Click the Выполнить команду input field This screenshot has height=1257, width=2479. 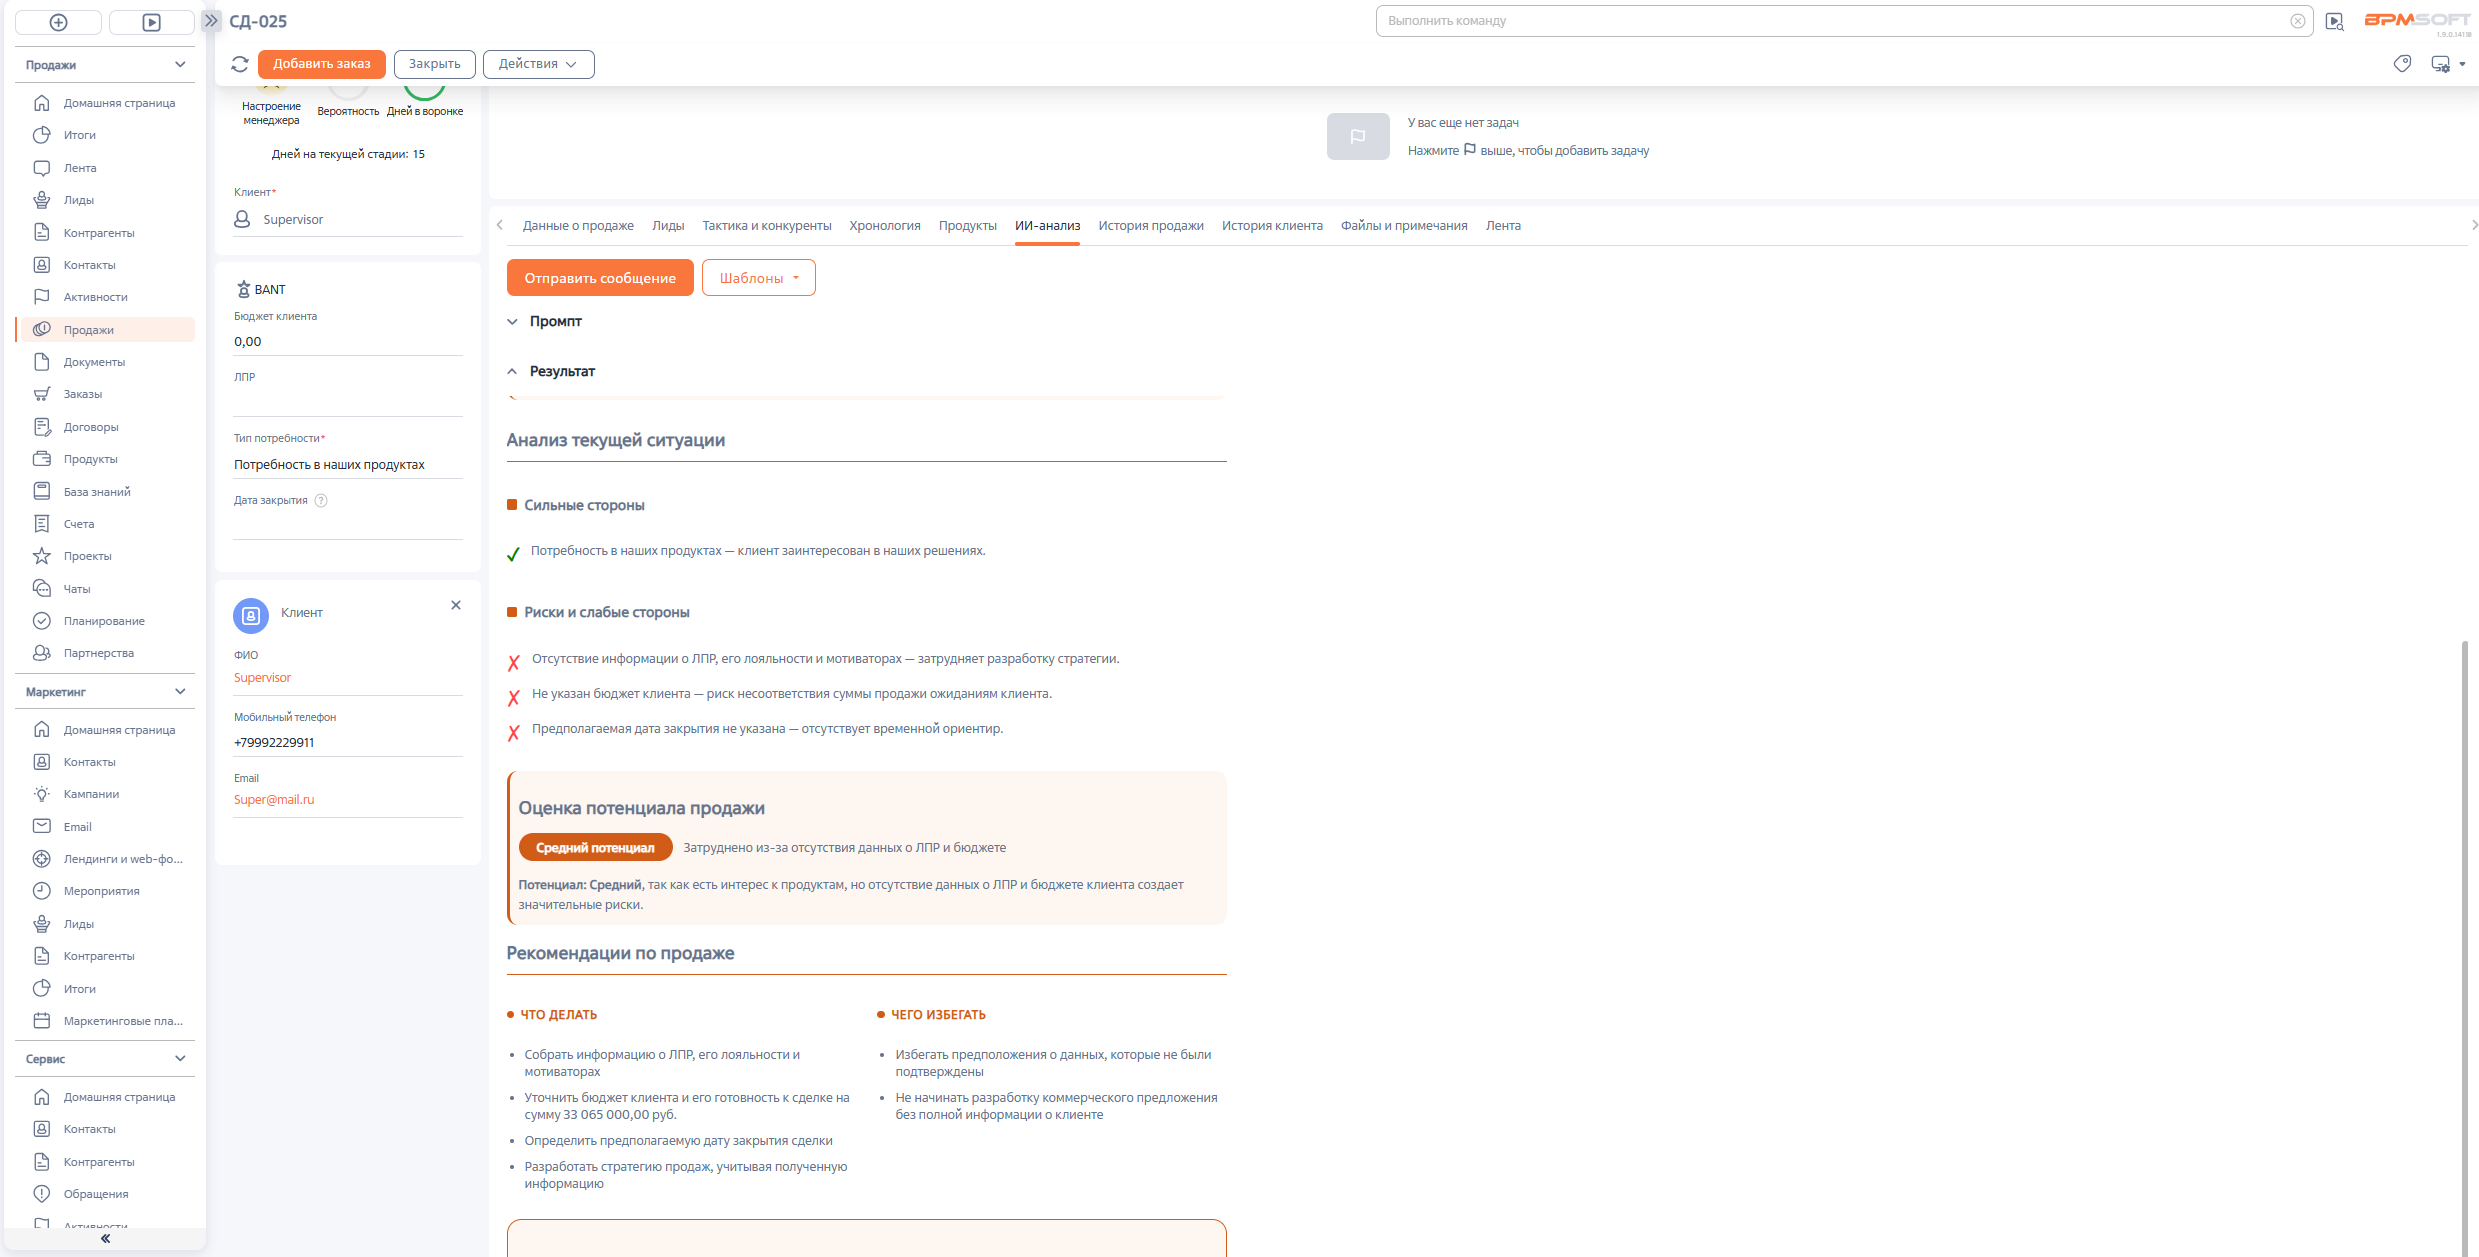pyautogui.click(x=1800, y=20)
